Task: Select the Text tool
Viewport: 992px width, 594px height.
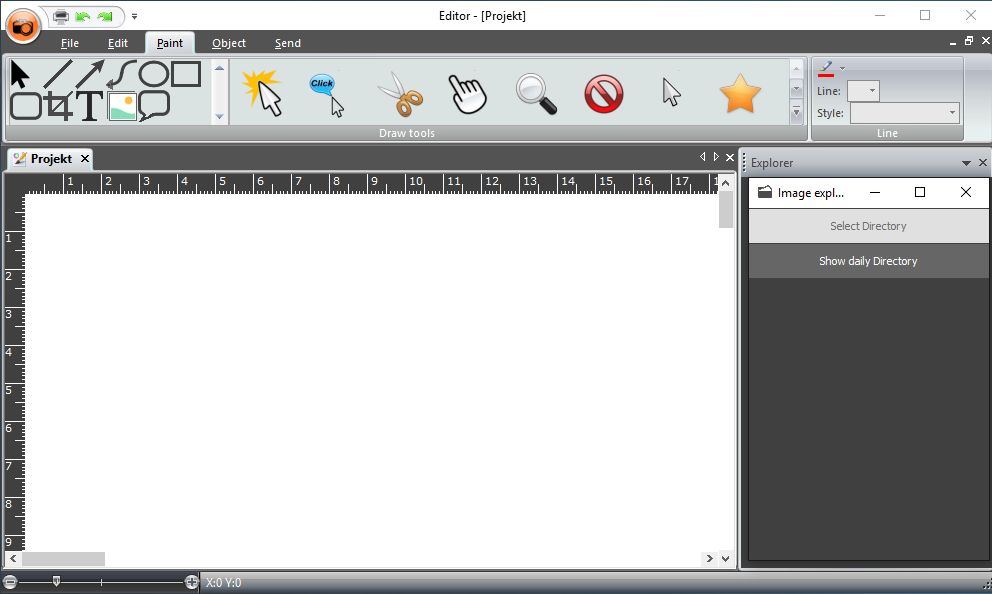Action: coord(89,106)
